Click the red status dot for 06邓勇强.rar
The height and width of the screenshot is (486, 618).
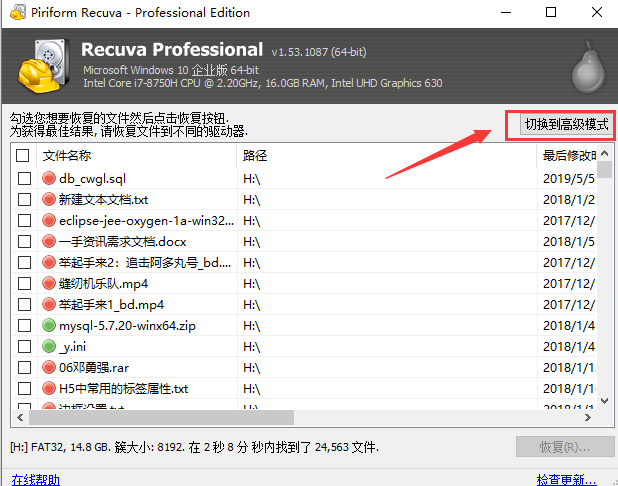click(x=49, y=367)
